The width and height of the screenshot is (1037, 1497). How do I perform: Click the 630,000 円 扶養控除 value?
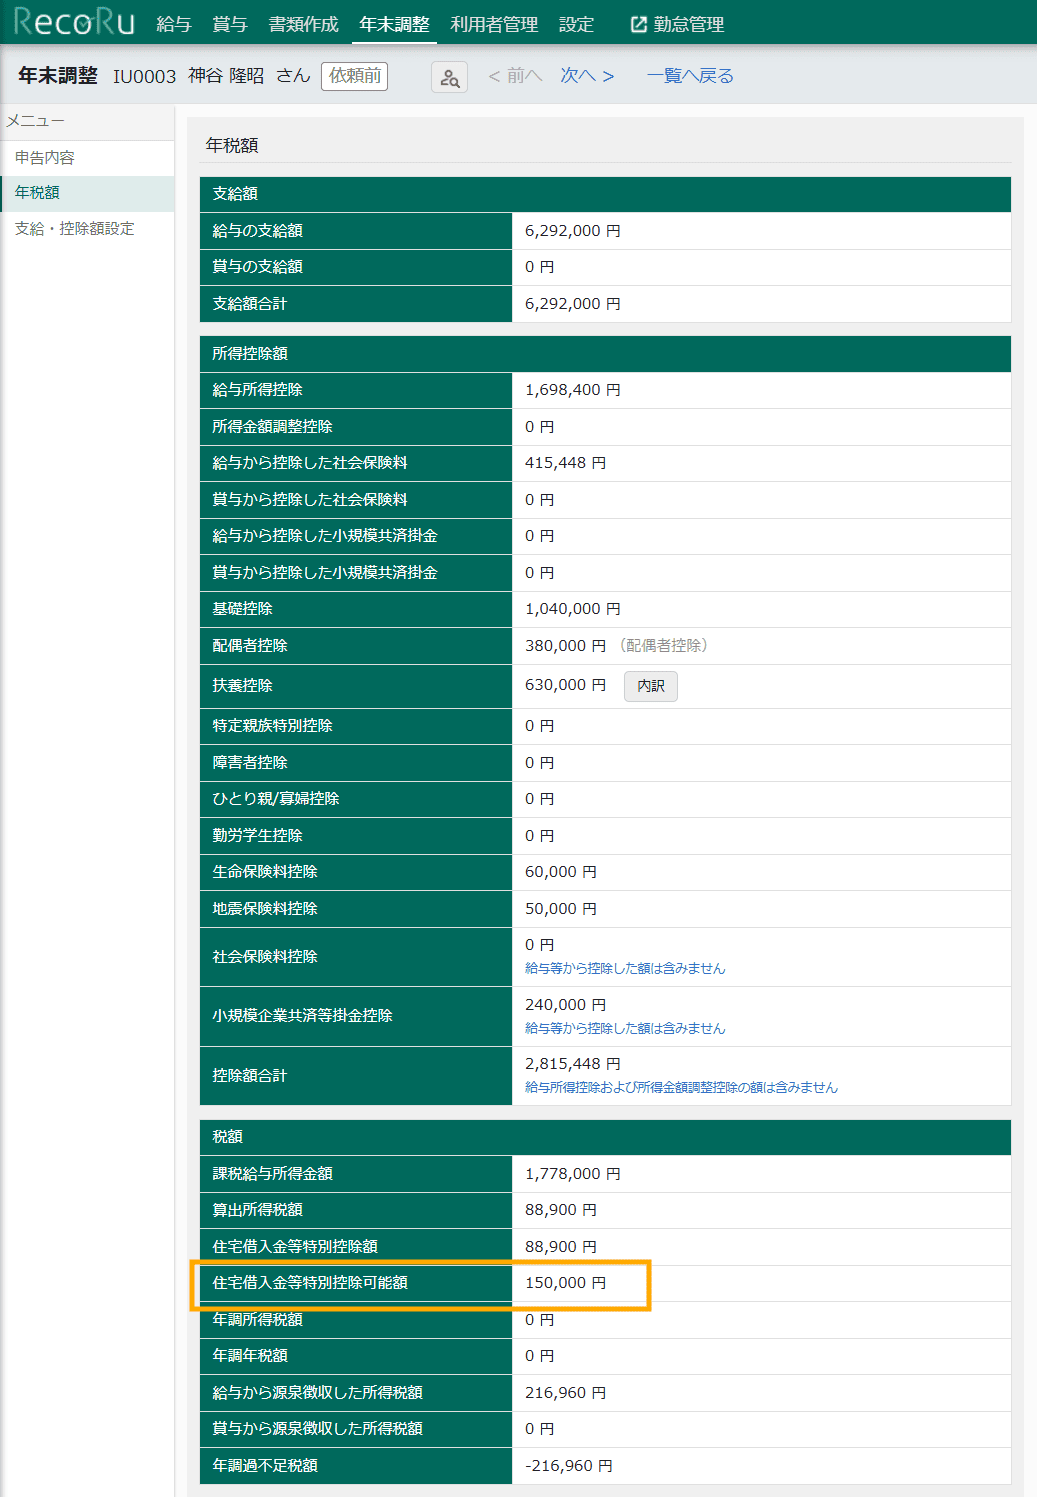tap(565, 685)
